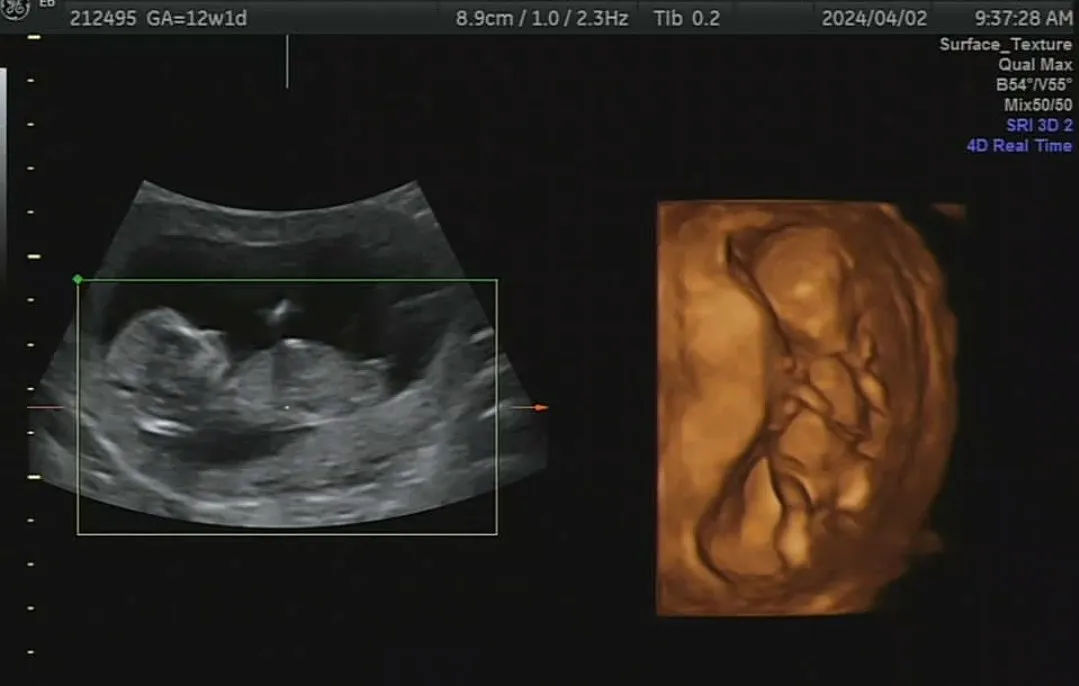
Task: Click the '4D Real Time' mode label
Action: (x=1019, y=146)
